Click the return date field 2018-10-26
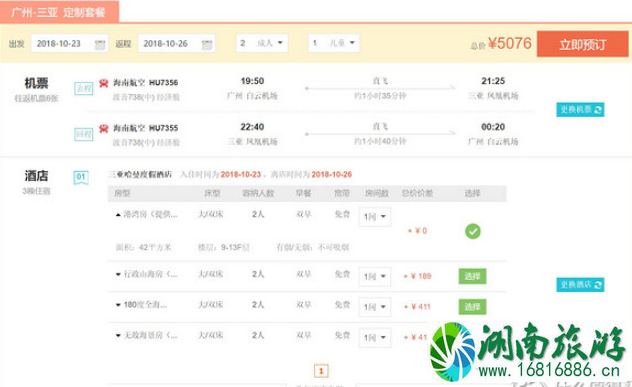 [177, 44]
